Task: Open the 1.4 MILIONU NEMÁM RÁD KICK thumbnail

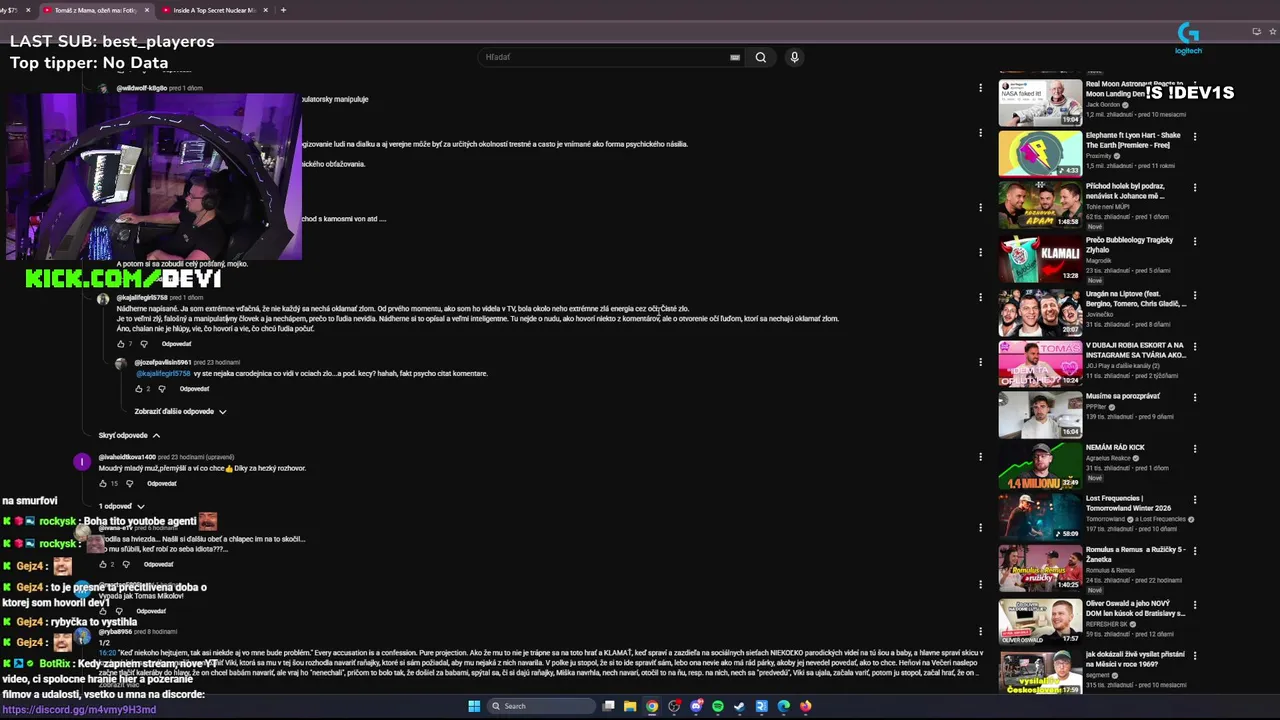Action: coord(1040,465)
